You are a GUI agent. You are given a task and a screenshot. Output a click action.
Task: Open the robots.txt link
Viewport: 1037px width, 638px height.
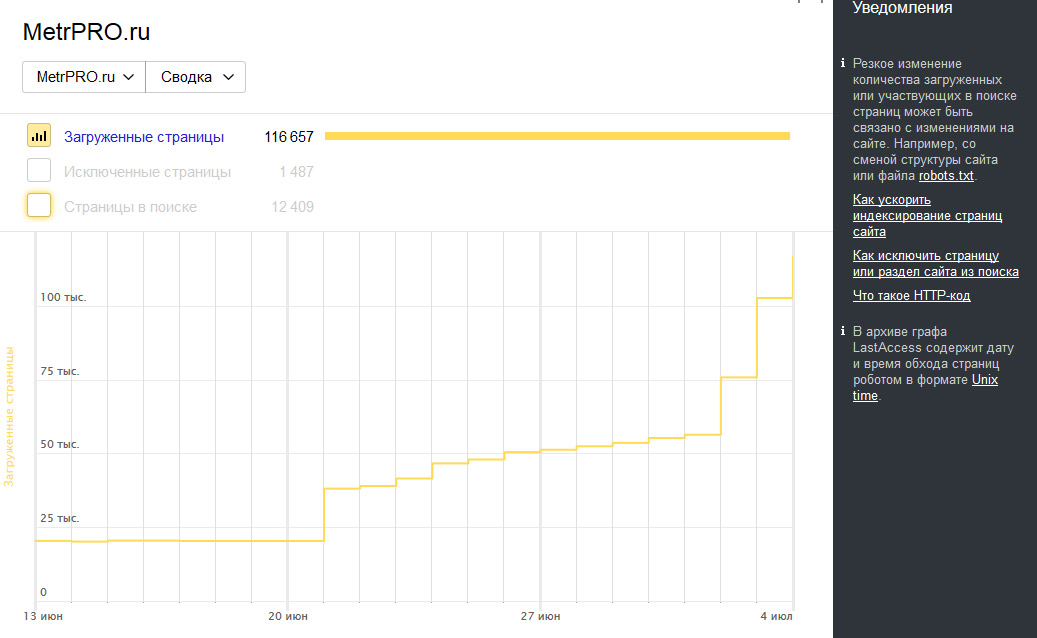tap(945, 176)
